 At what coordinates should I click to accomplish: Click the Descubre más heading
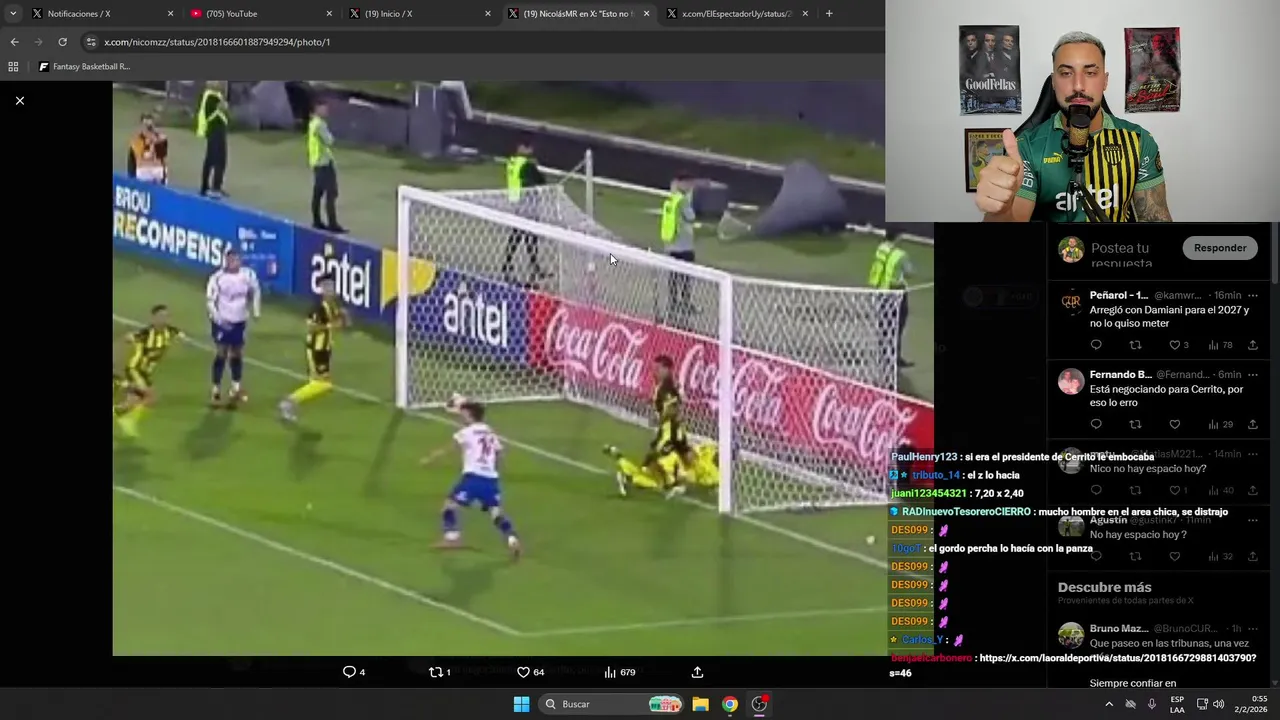(x=1105, y=587)
